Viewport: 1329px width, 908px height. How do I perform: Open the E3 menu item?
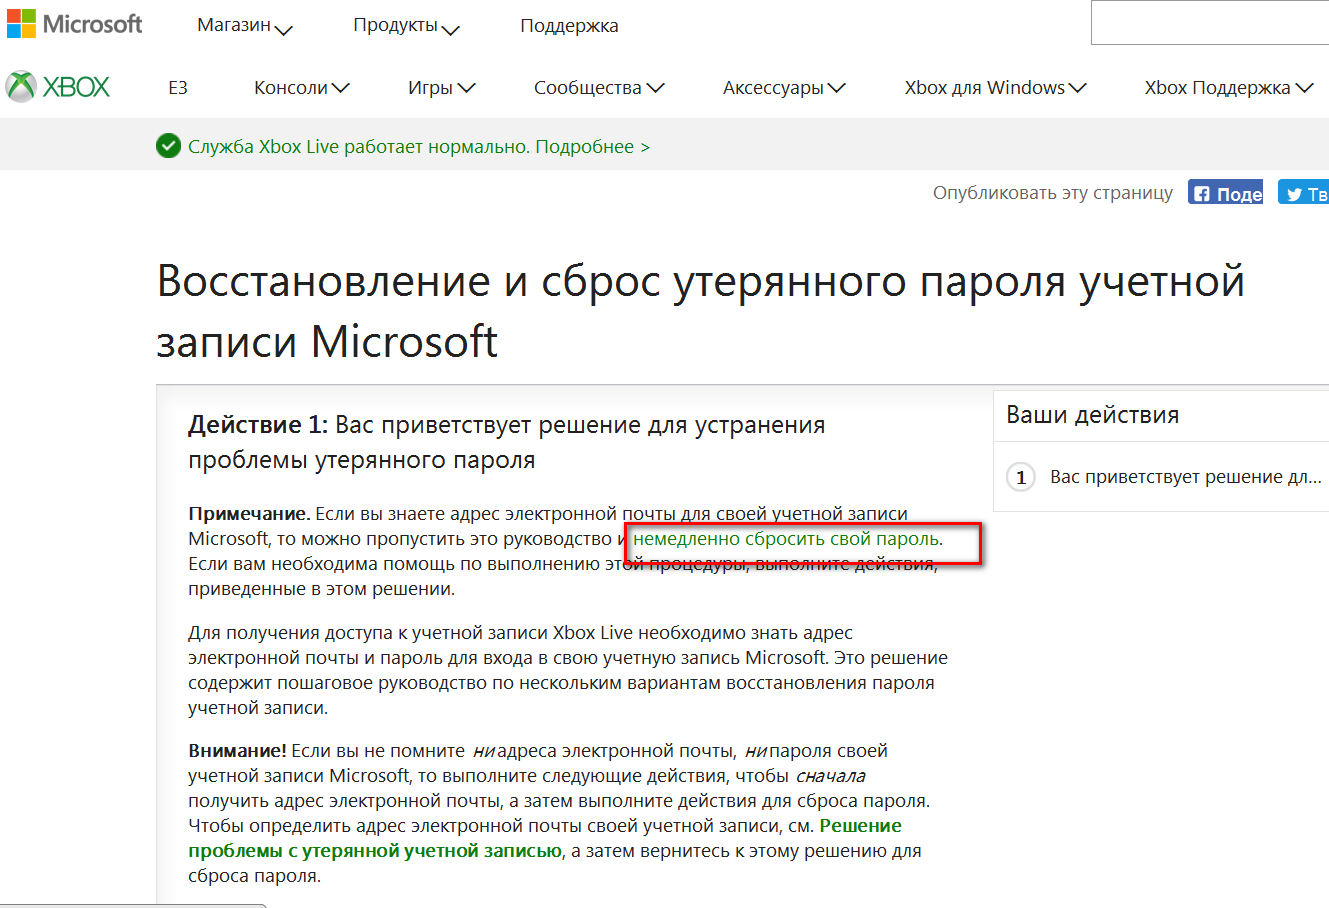pyautogui.click(x=178, y=88)
